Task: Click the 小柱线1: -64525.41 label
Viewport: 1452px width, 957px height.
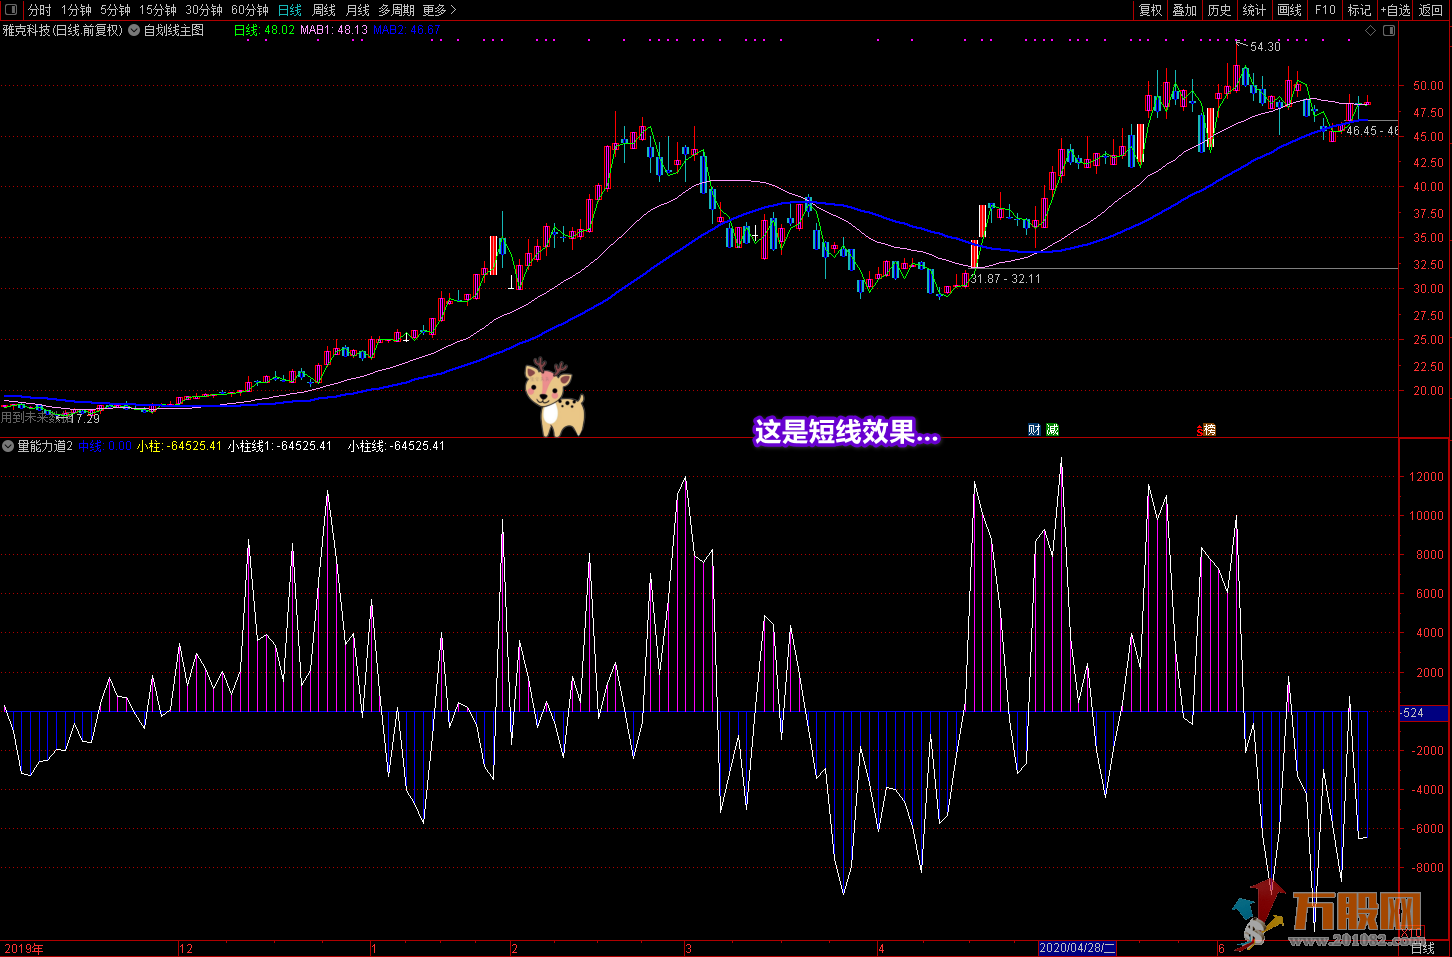Action: [280, 446]
